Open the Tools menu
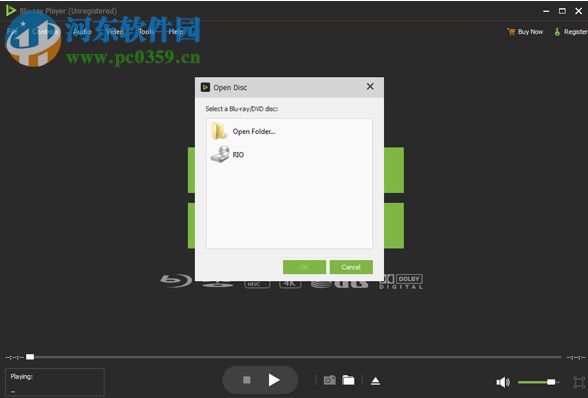The width and height of the screenshot is (588, 398). click(146, 32)
